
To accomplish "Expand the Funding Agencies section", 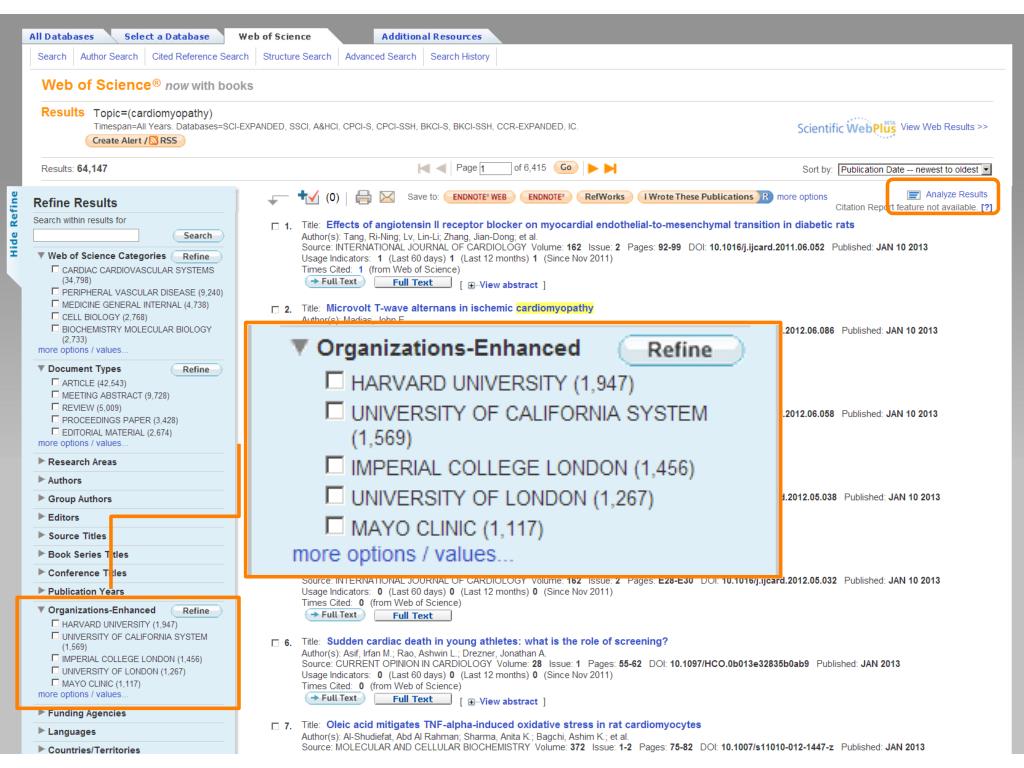I will click(x=41, y=712).
